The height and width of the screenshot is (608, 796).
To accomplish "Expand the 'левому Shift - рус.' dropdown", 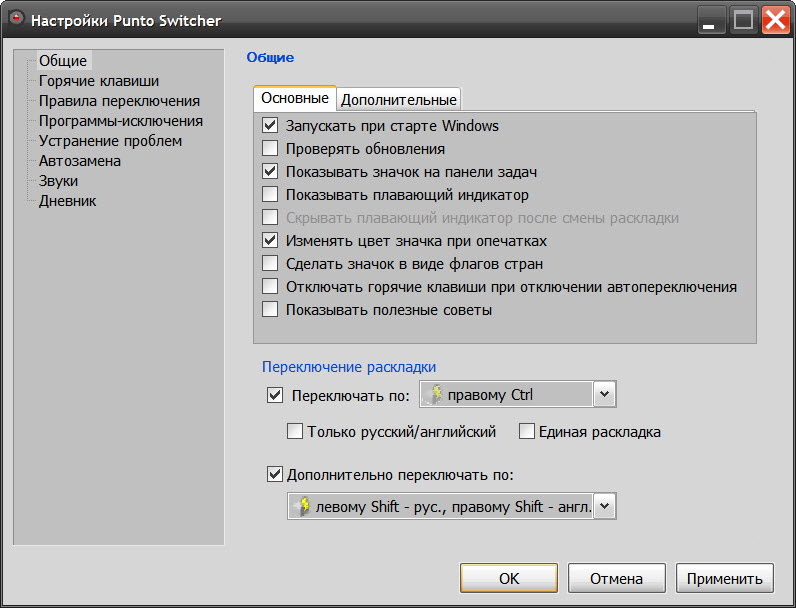I will [603, 507].
